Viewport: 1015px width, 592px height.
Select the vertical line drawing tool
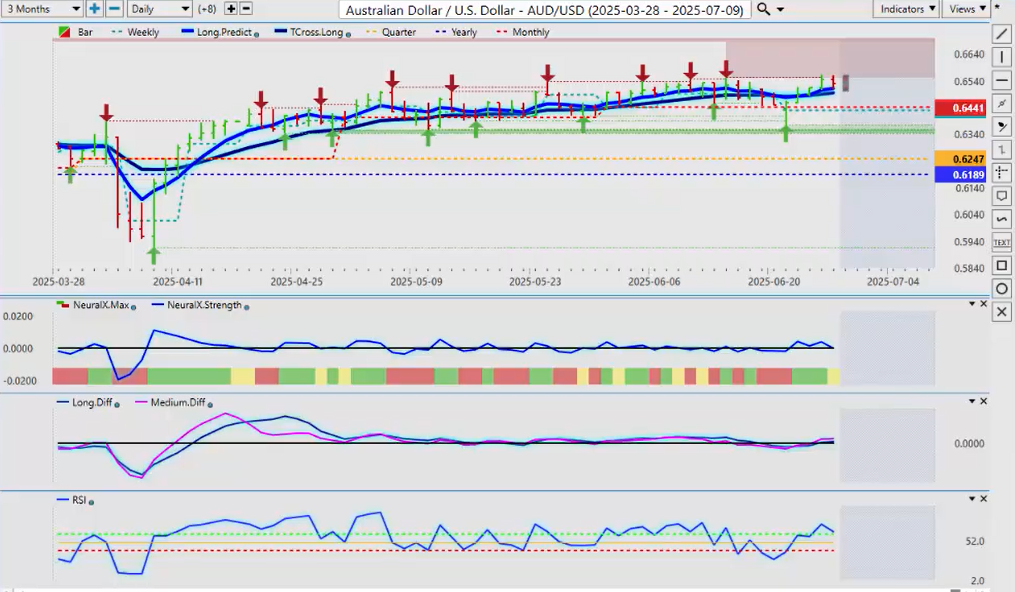(x=1003, y=57)
